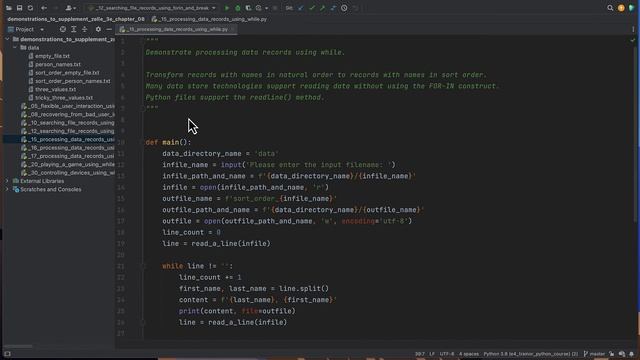640x360 pixels.
Task: Click the Open folder toolbar icon
Action: pyautogui.click(x=9, y=8)
